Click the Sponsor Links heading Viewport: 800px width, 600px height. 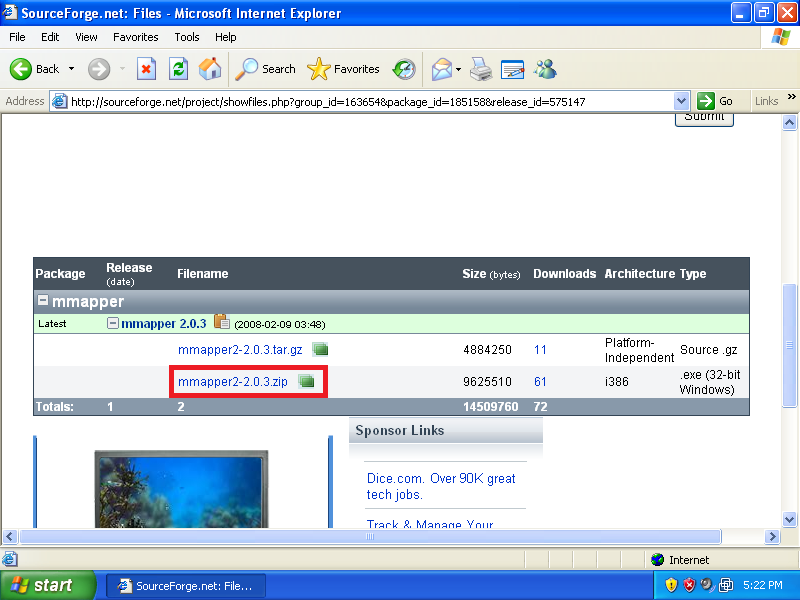(x=399, y=431)
